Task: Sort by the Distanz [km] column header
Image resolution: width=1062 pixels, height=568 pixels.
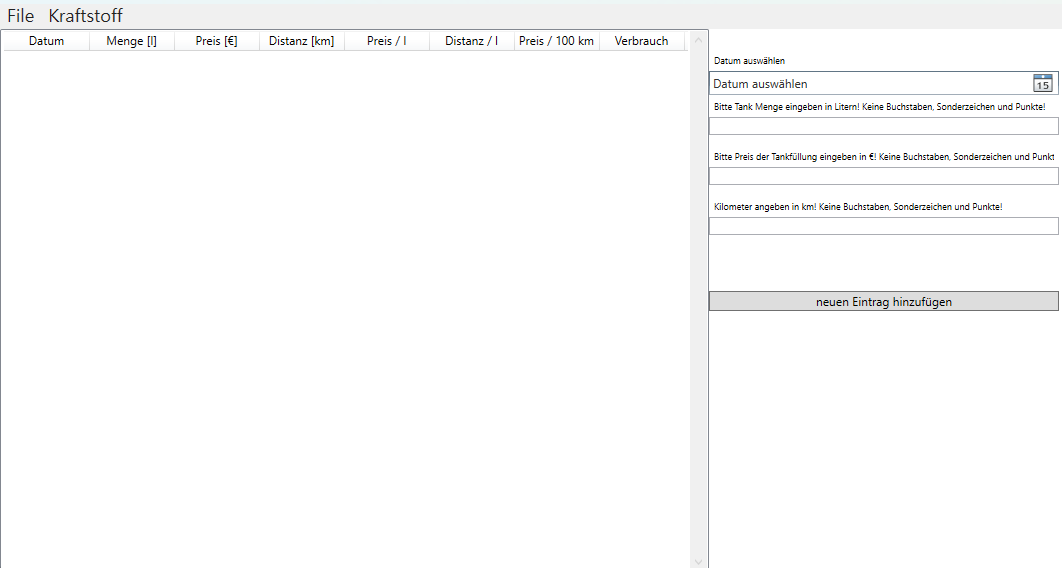Action: [301, 41]
